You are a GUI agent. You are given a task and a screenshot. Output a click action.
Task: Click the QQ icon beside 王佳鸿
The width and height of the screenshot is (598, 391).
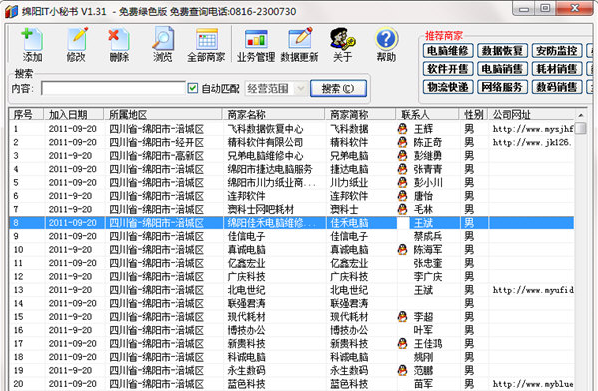(402, 344)
